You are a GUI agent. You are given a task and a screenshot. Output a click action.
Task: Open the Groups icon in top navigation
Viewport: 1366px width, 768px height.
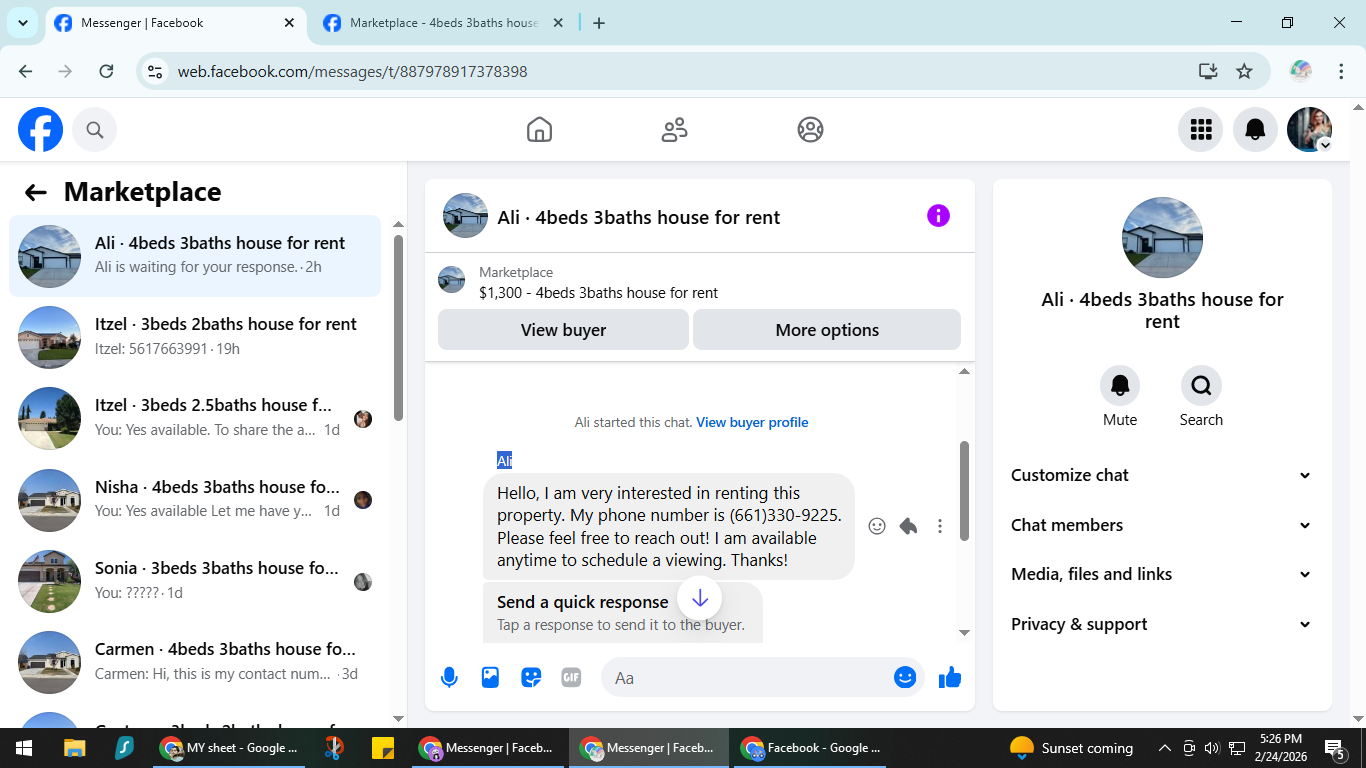pos(810,130)
